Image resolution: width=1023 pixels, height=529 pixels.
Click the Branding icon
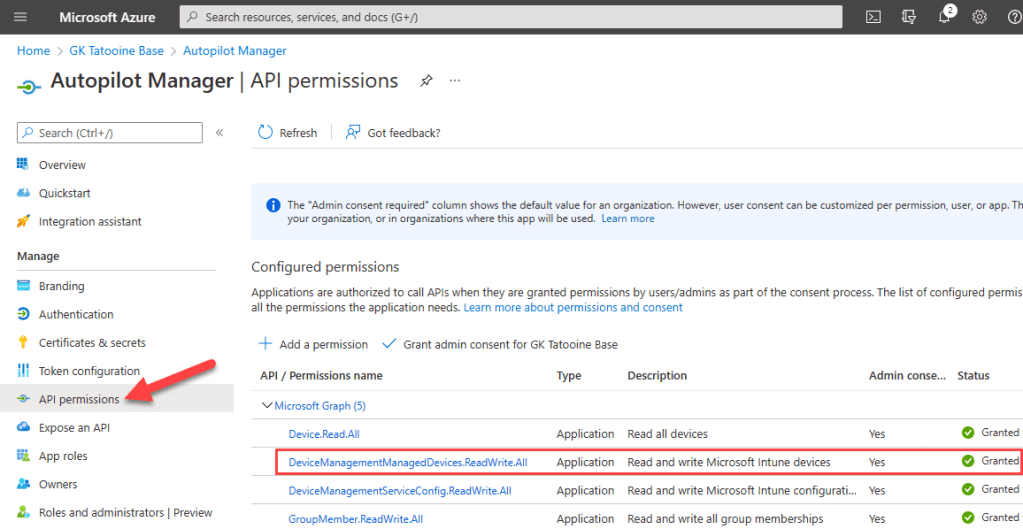23,286
